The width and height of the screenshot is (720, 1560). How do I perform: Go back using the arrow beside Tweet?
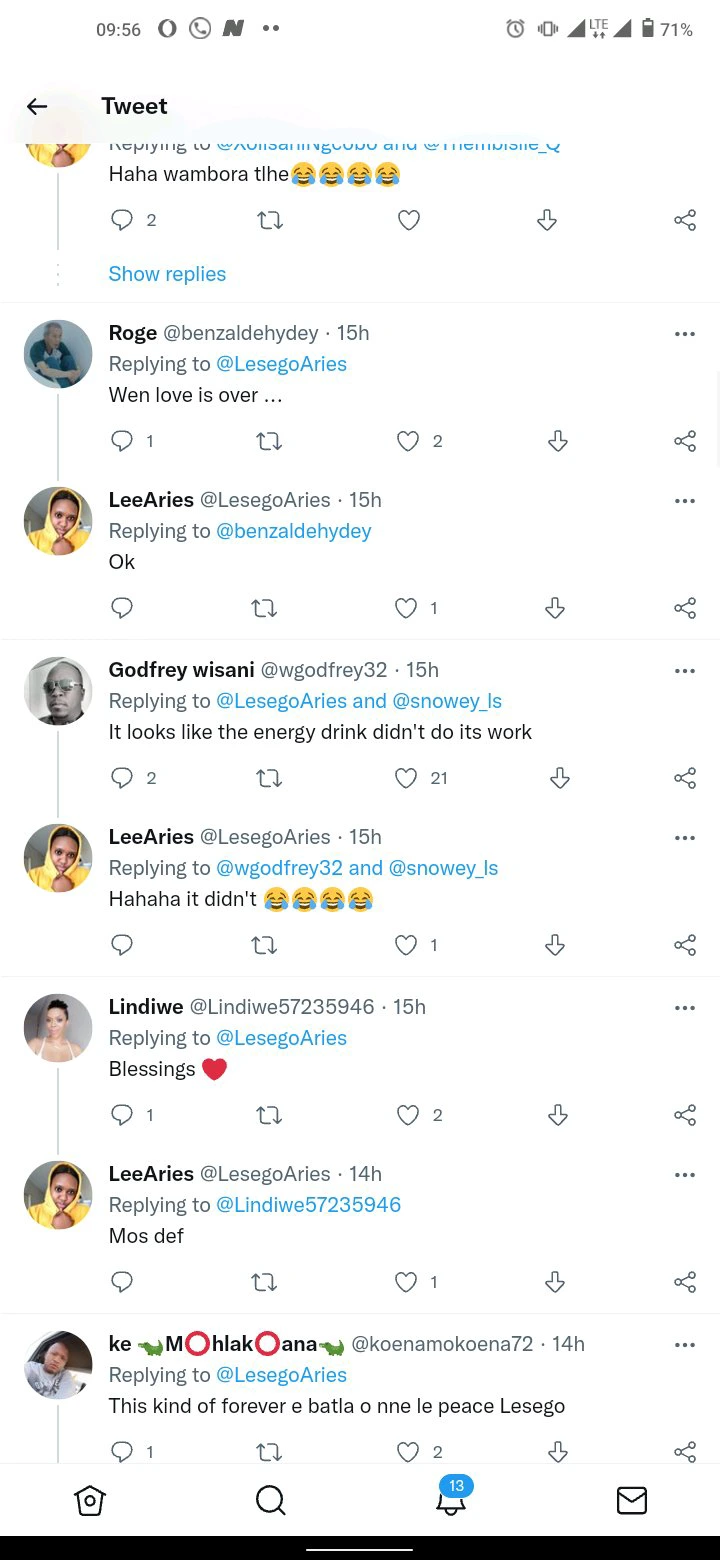click(x=37, y=106)
